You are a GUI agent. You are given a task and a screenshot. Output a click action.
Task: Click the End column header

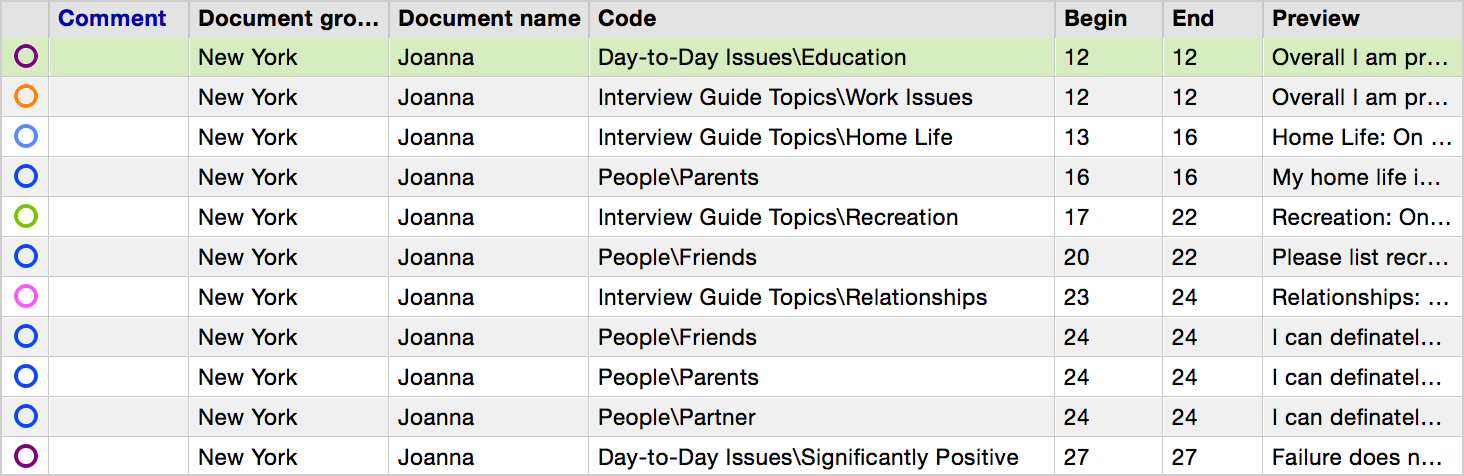(x=1193, y=18)
